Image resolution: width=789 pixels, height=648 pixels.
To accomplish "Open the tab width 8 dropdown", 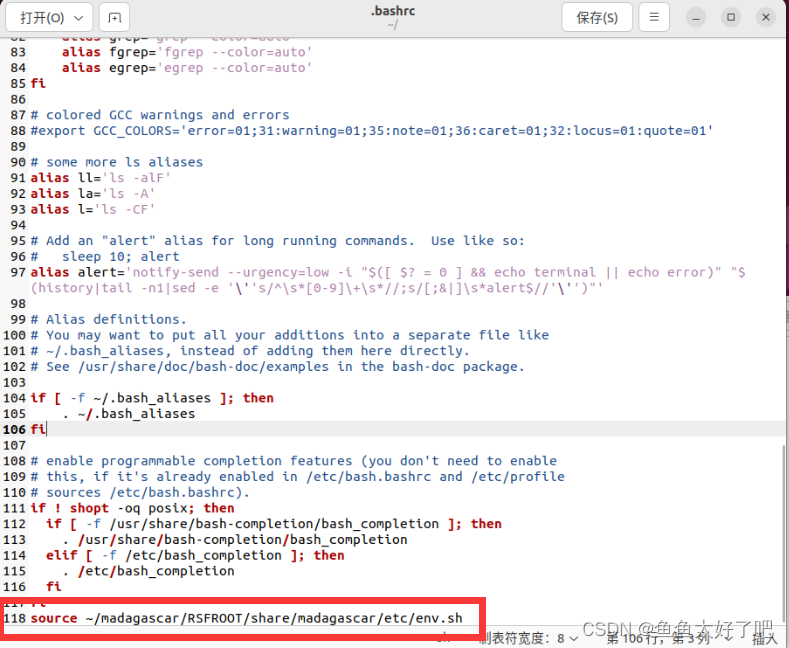I will (x=528, y=638).
